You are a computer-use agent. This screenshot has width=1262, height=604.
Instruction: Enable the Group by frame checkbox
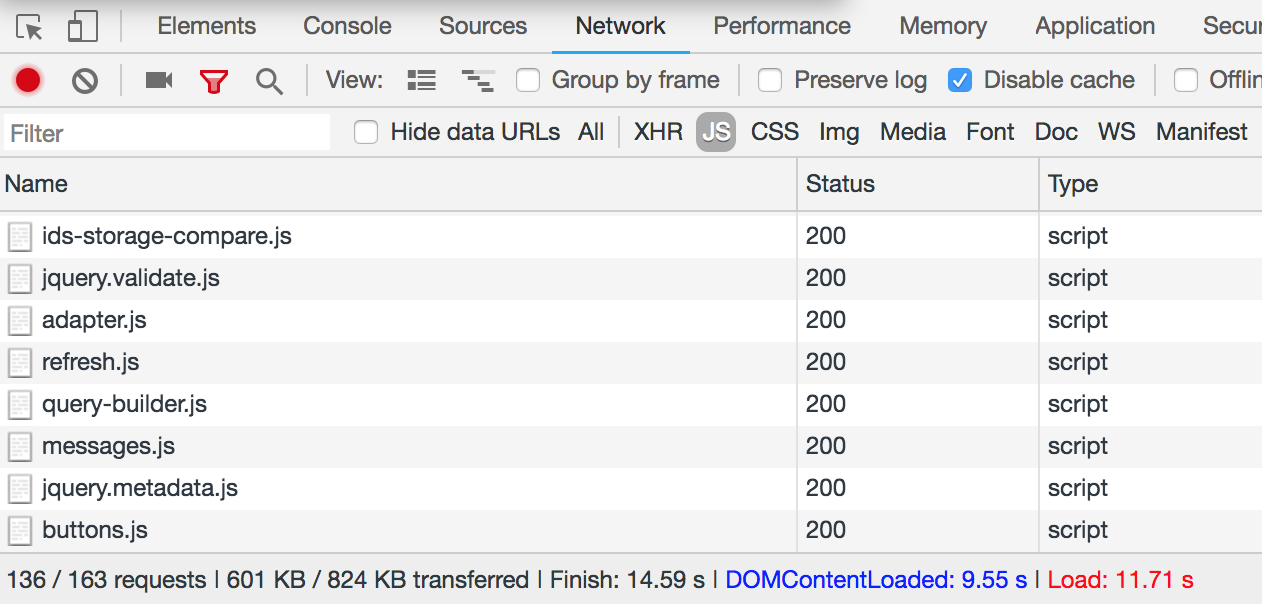click(528, 80)
